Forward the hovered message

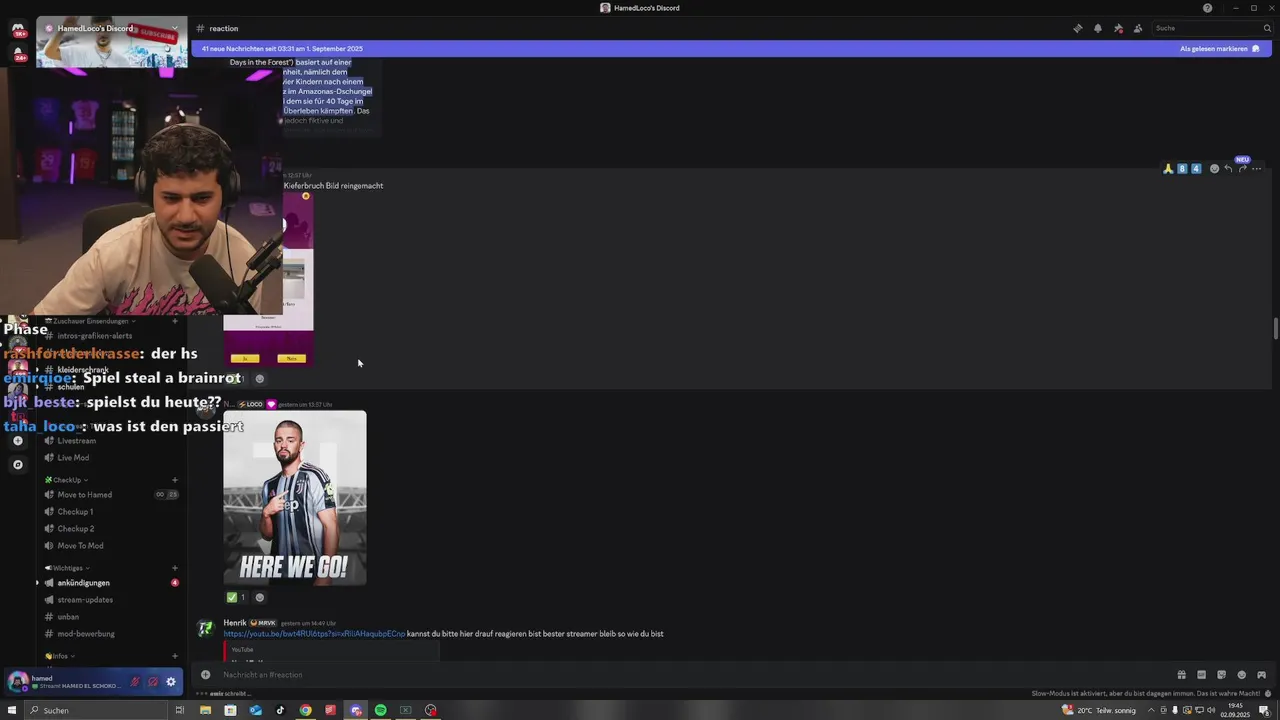pyautogui.click(x=1242, y=169)
